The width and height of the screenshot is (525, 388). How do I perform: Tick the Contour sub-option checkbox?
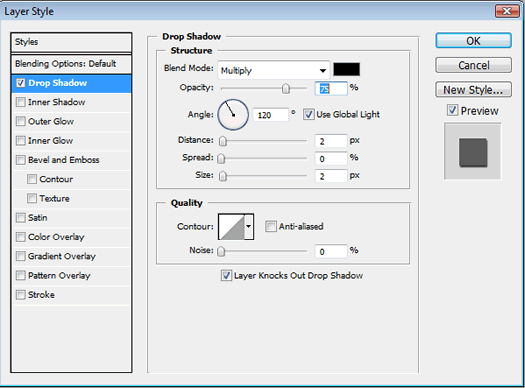click(x=32, y=179)
